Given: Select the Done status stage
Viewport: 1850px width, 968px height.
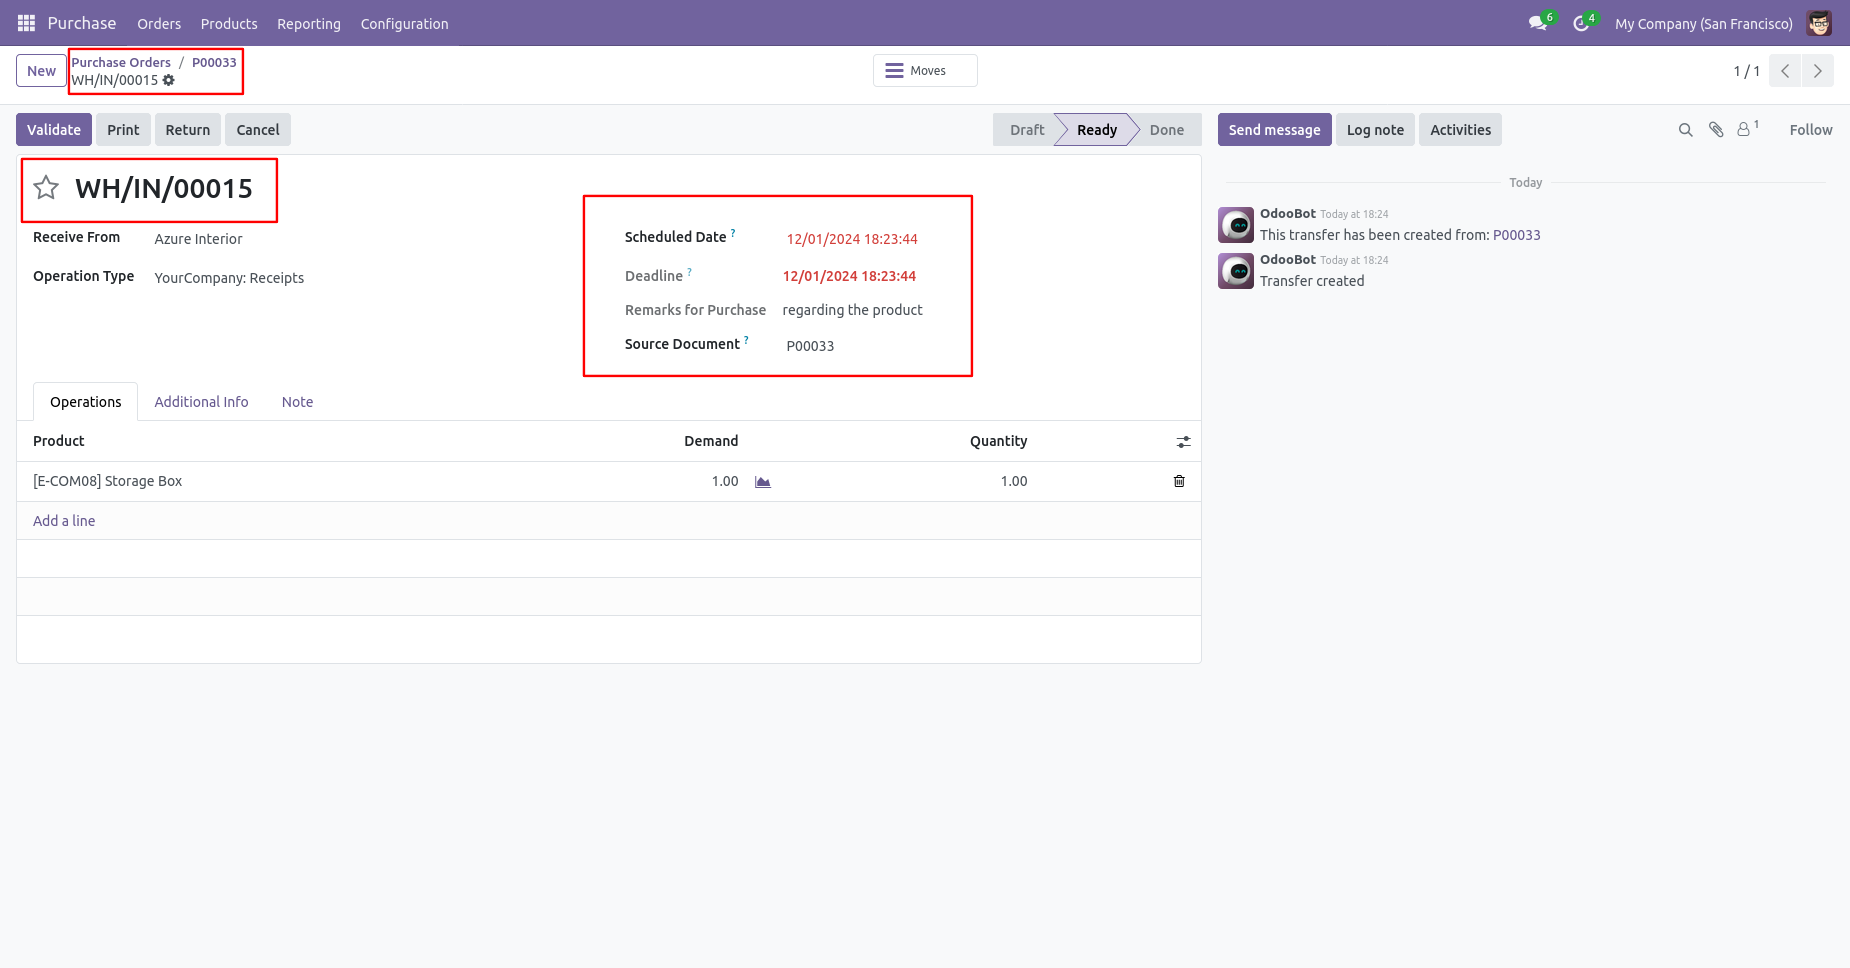Looking at the screenshot, I should tap(1166, 130).
